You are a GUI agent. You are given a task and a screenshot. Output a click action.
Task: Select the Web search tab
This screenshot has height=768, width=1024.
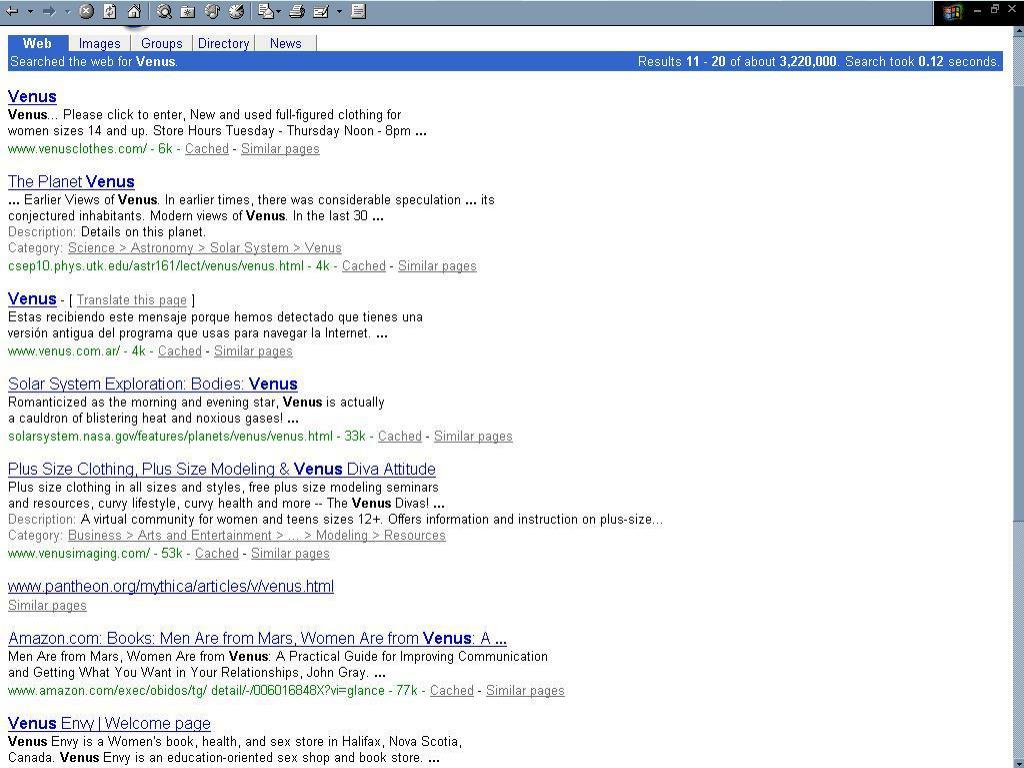pos(37,43)
